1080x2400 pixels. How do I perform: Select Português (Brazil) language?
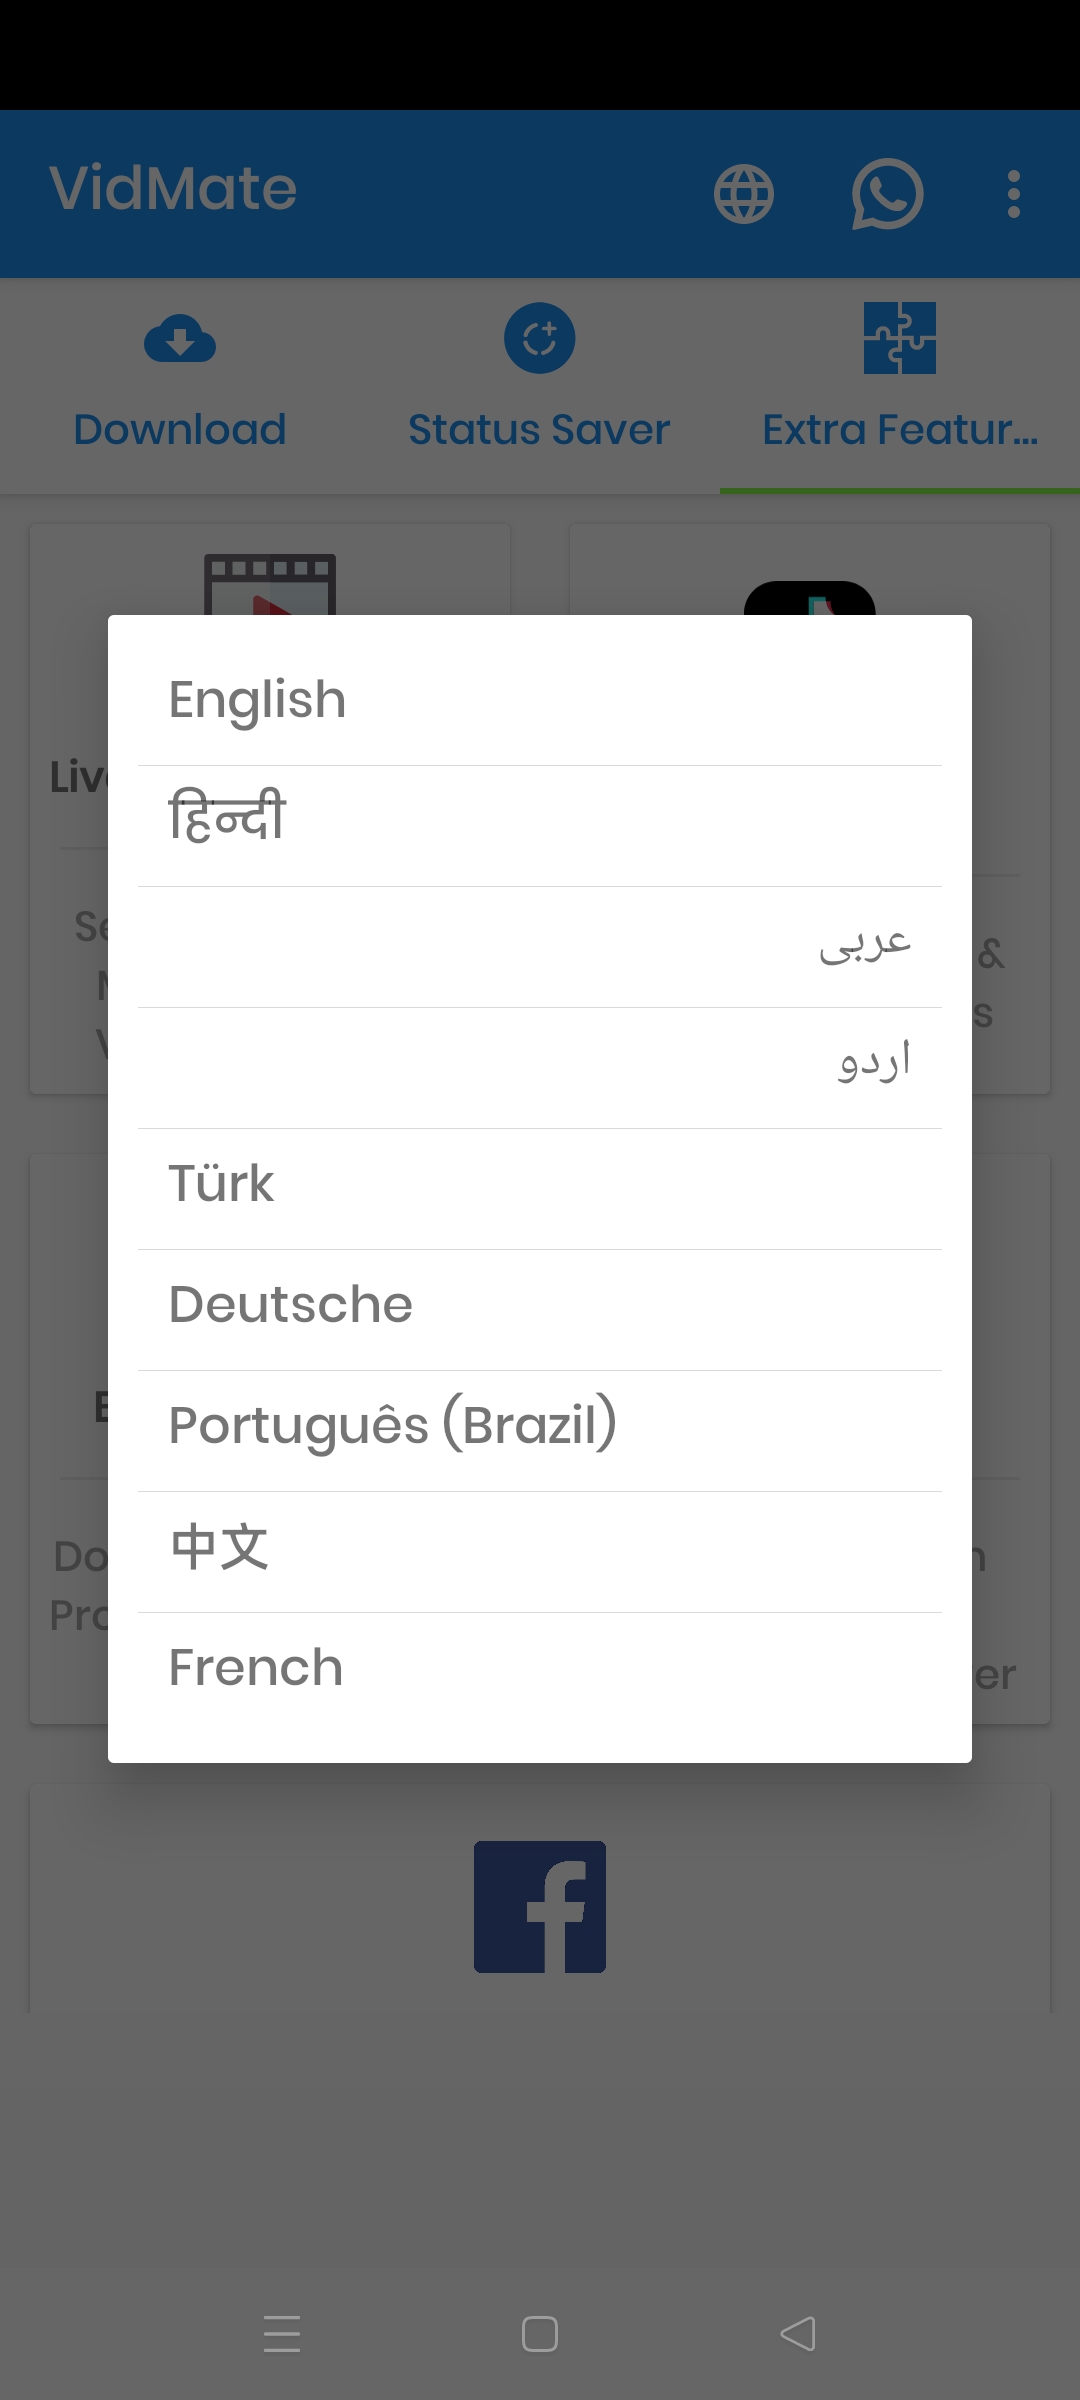click(540, 1427)
